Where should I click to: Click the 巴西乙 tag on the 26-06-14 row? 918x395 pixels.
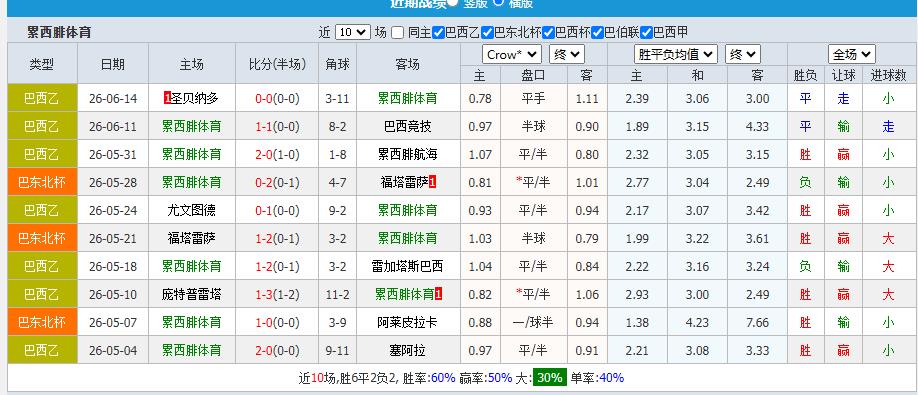point(42,98)
